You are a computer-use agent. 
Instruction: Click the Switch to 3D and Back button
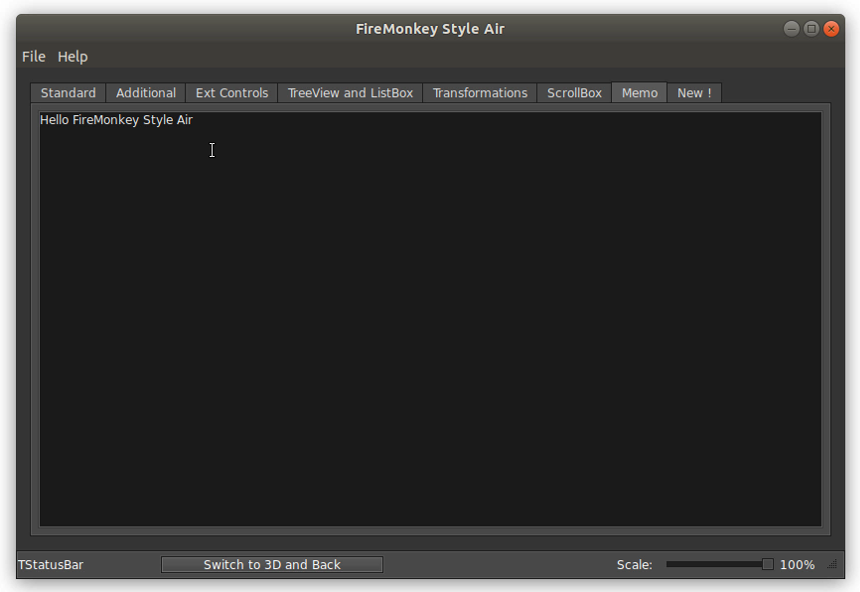tap(272, 565)
